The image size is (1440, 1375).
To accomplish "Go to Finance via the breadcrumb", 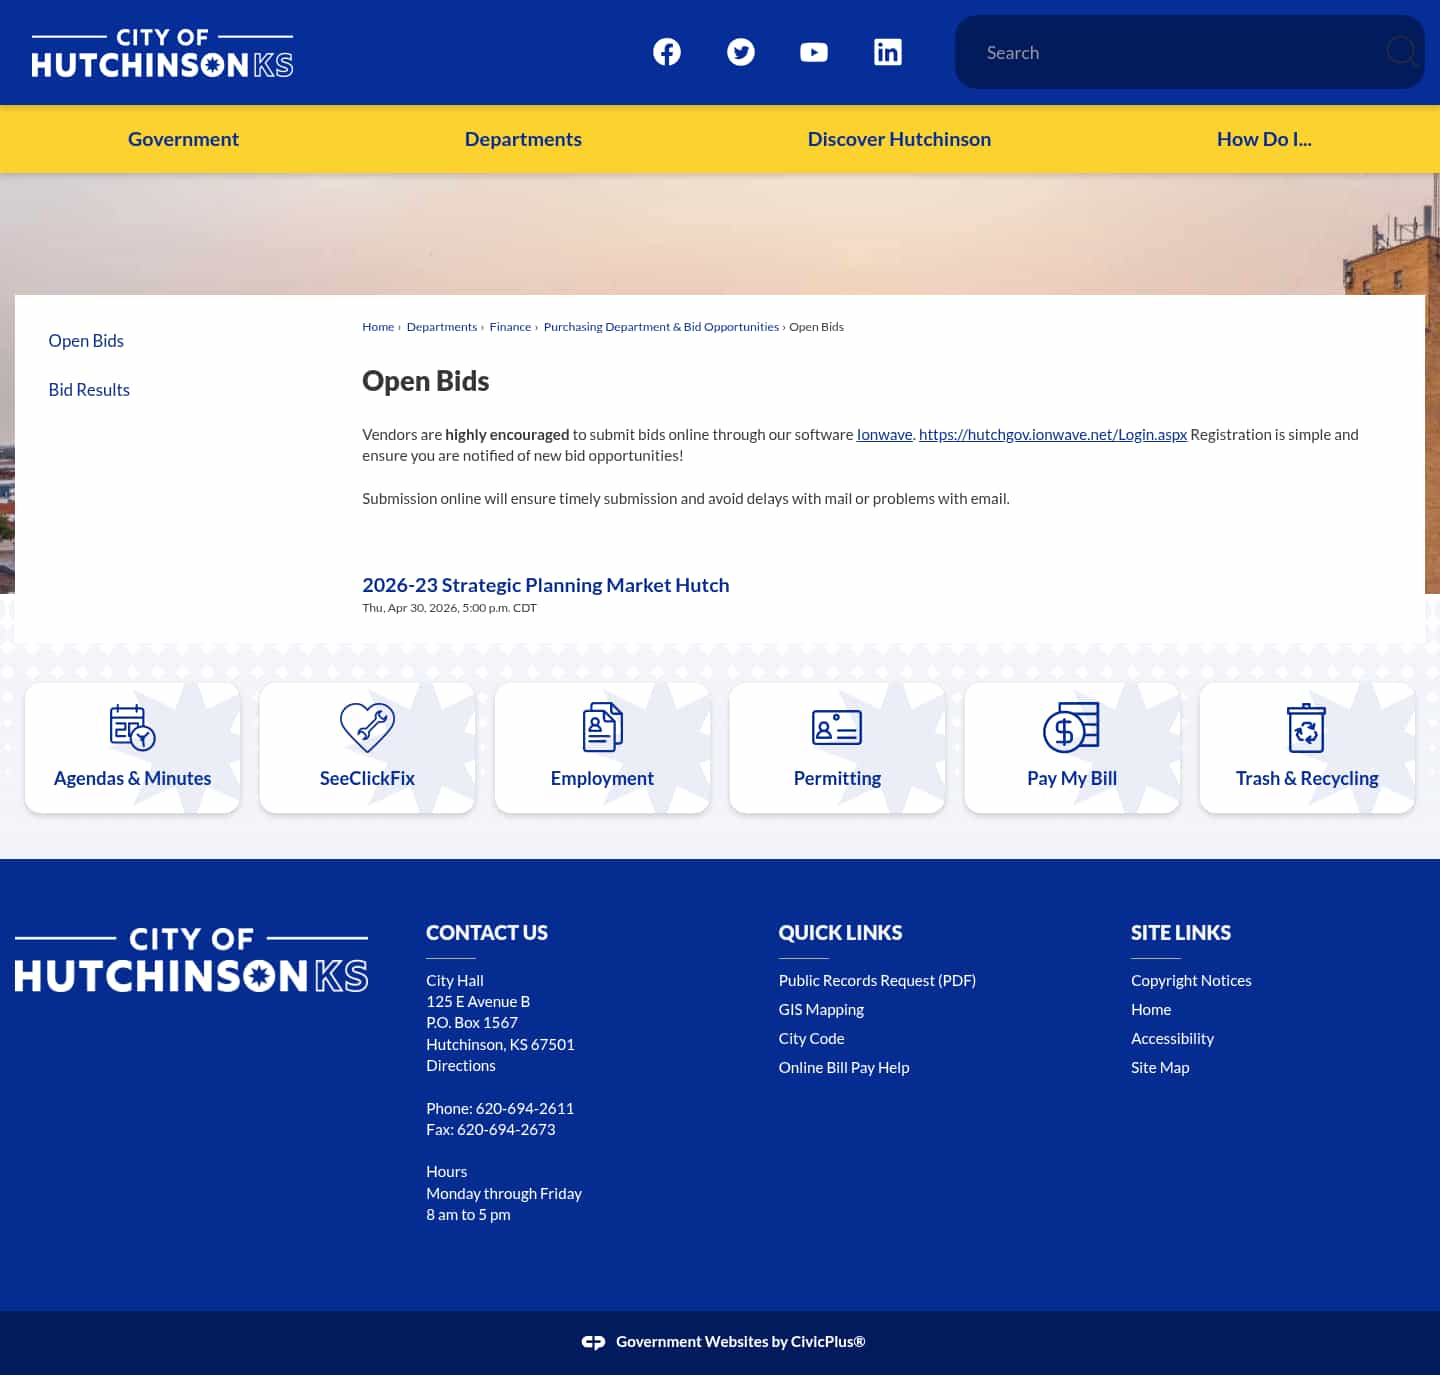I will (x=510, y=326).
